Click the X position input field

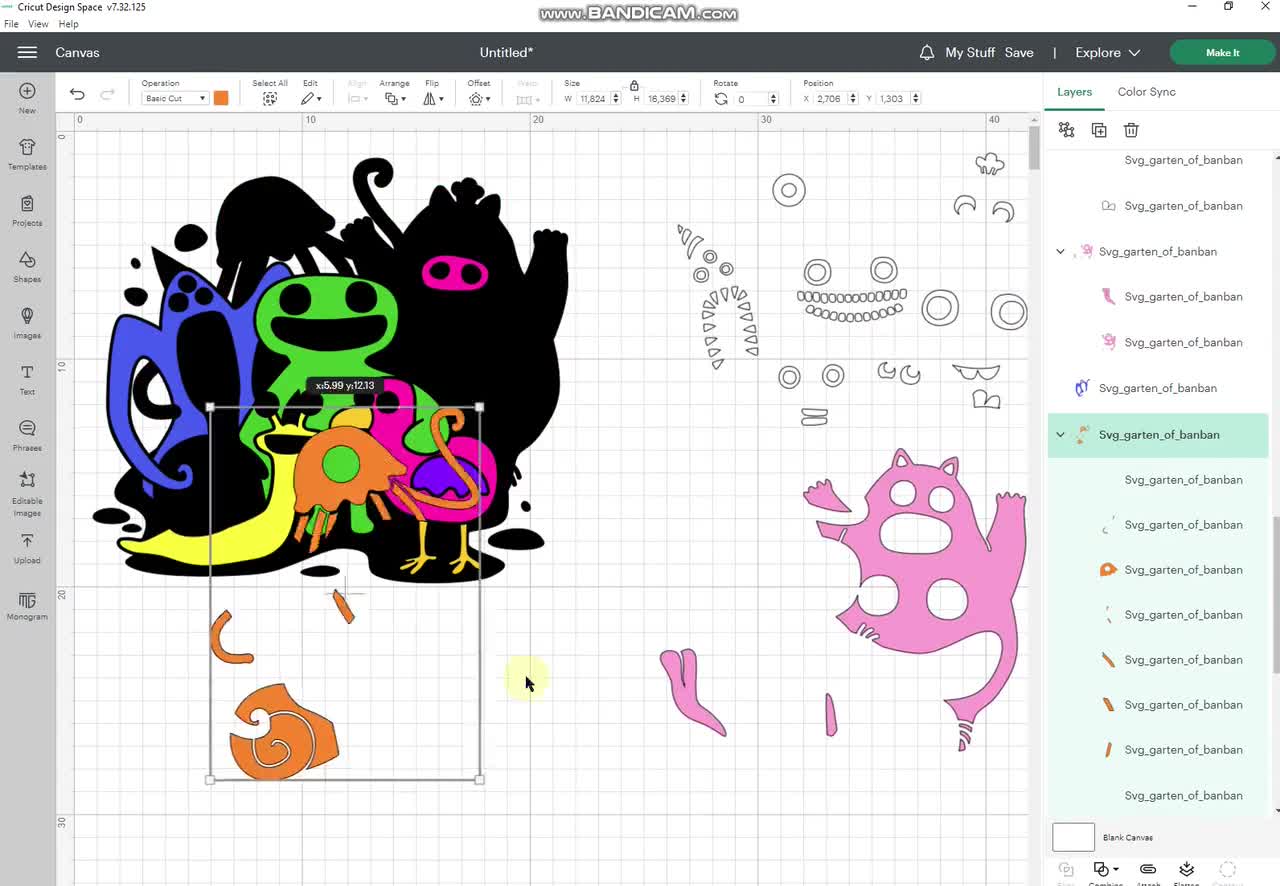click(x=829, y=99)
